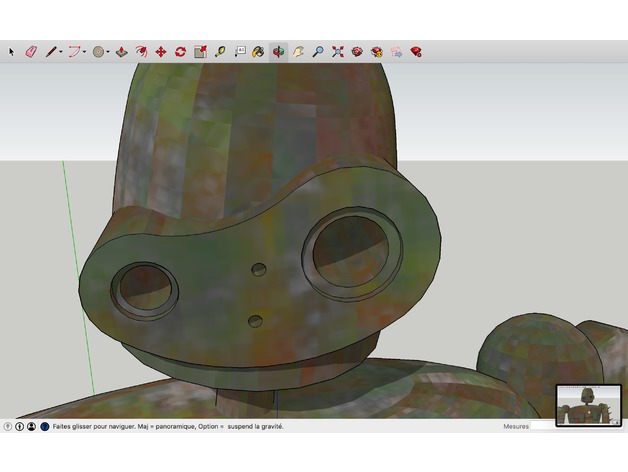628x472 pixels.
Task: Click the 'Mesures' label
Action: 516,426
